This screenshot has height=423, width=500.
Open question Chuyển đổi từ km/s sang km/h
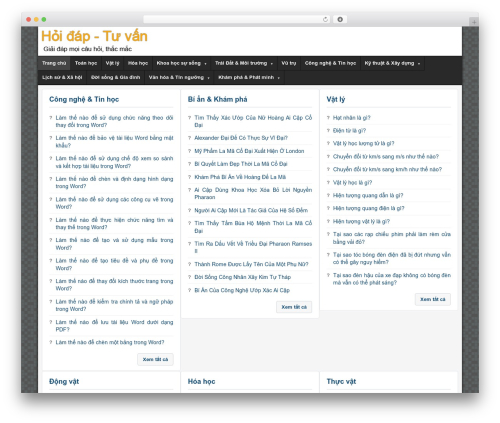click(x=387, y=169)
